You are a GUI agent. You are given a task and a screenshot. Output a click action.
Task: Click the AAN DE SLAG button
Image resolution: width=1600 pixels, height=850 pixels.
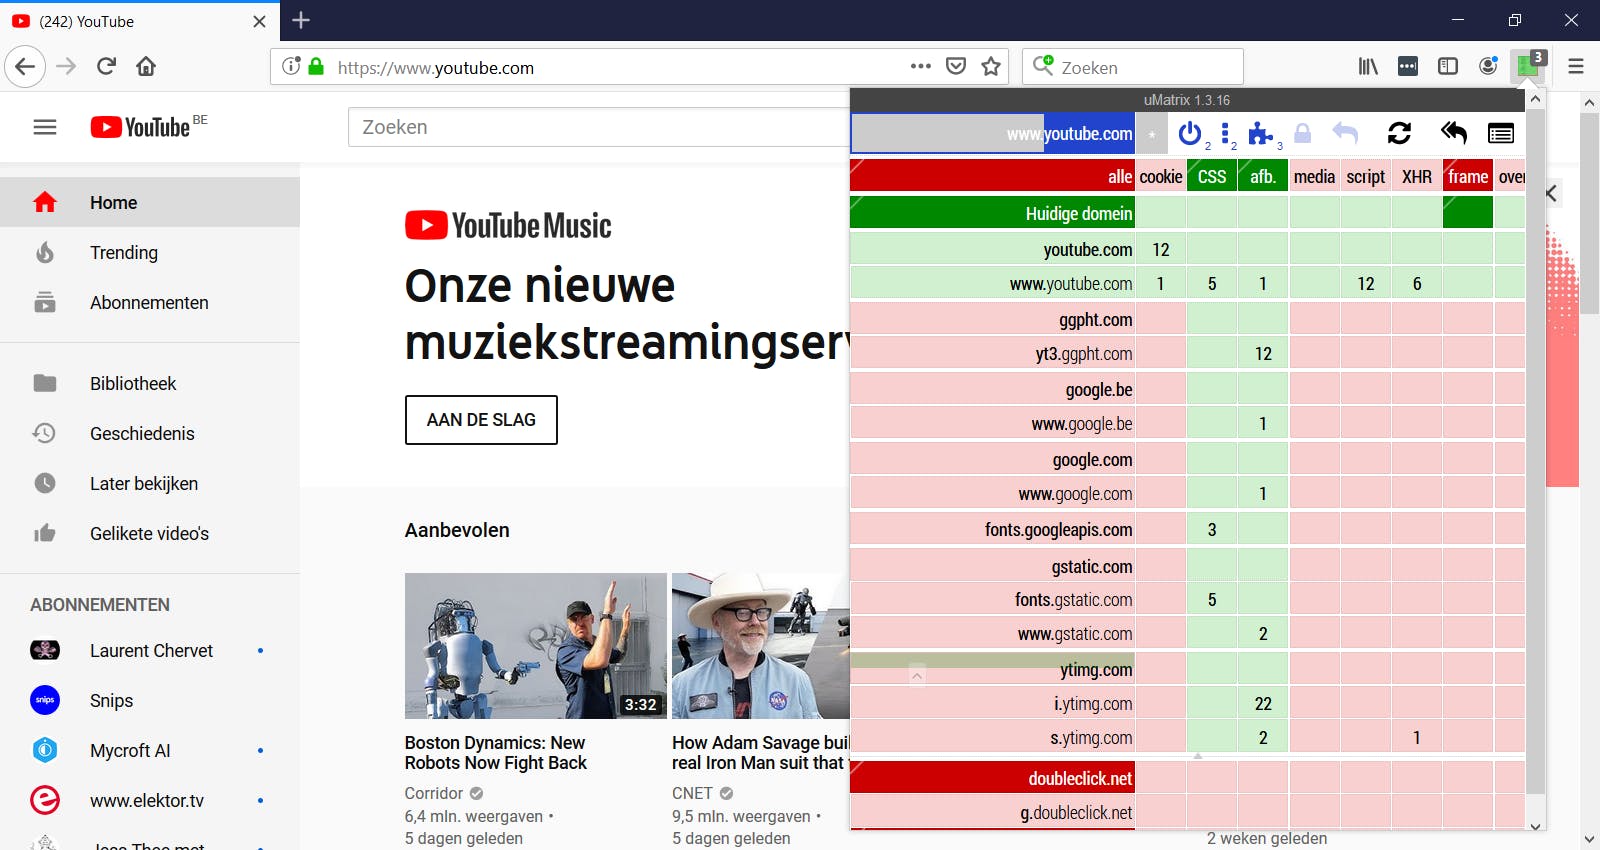[x=481, y=420]
